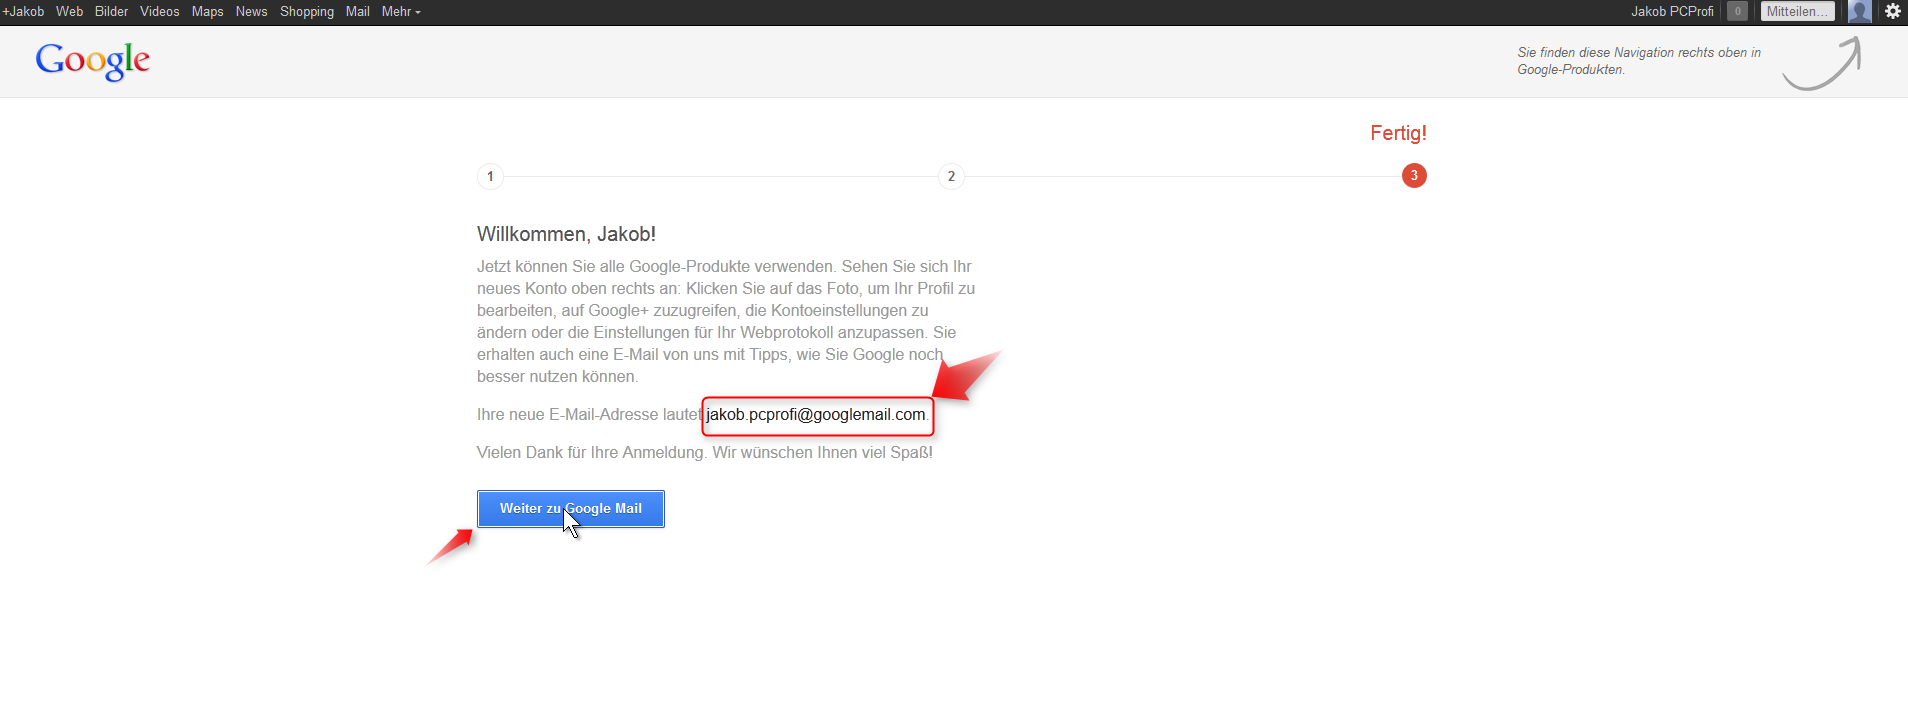Open the profile photo avatar

(x=1859, y=12)
